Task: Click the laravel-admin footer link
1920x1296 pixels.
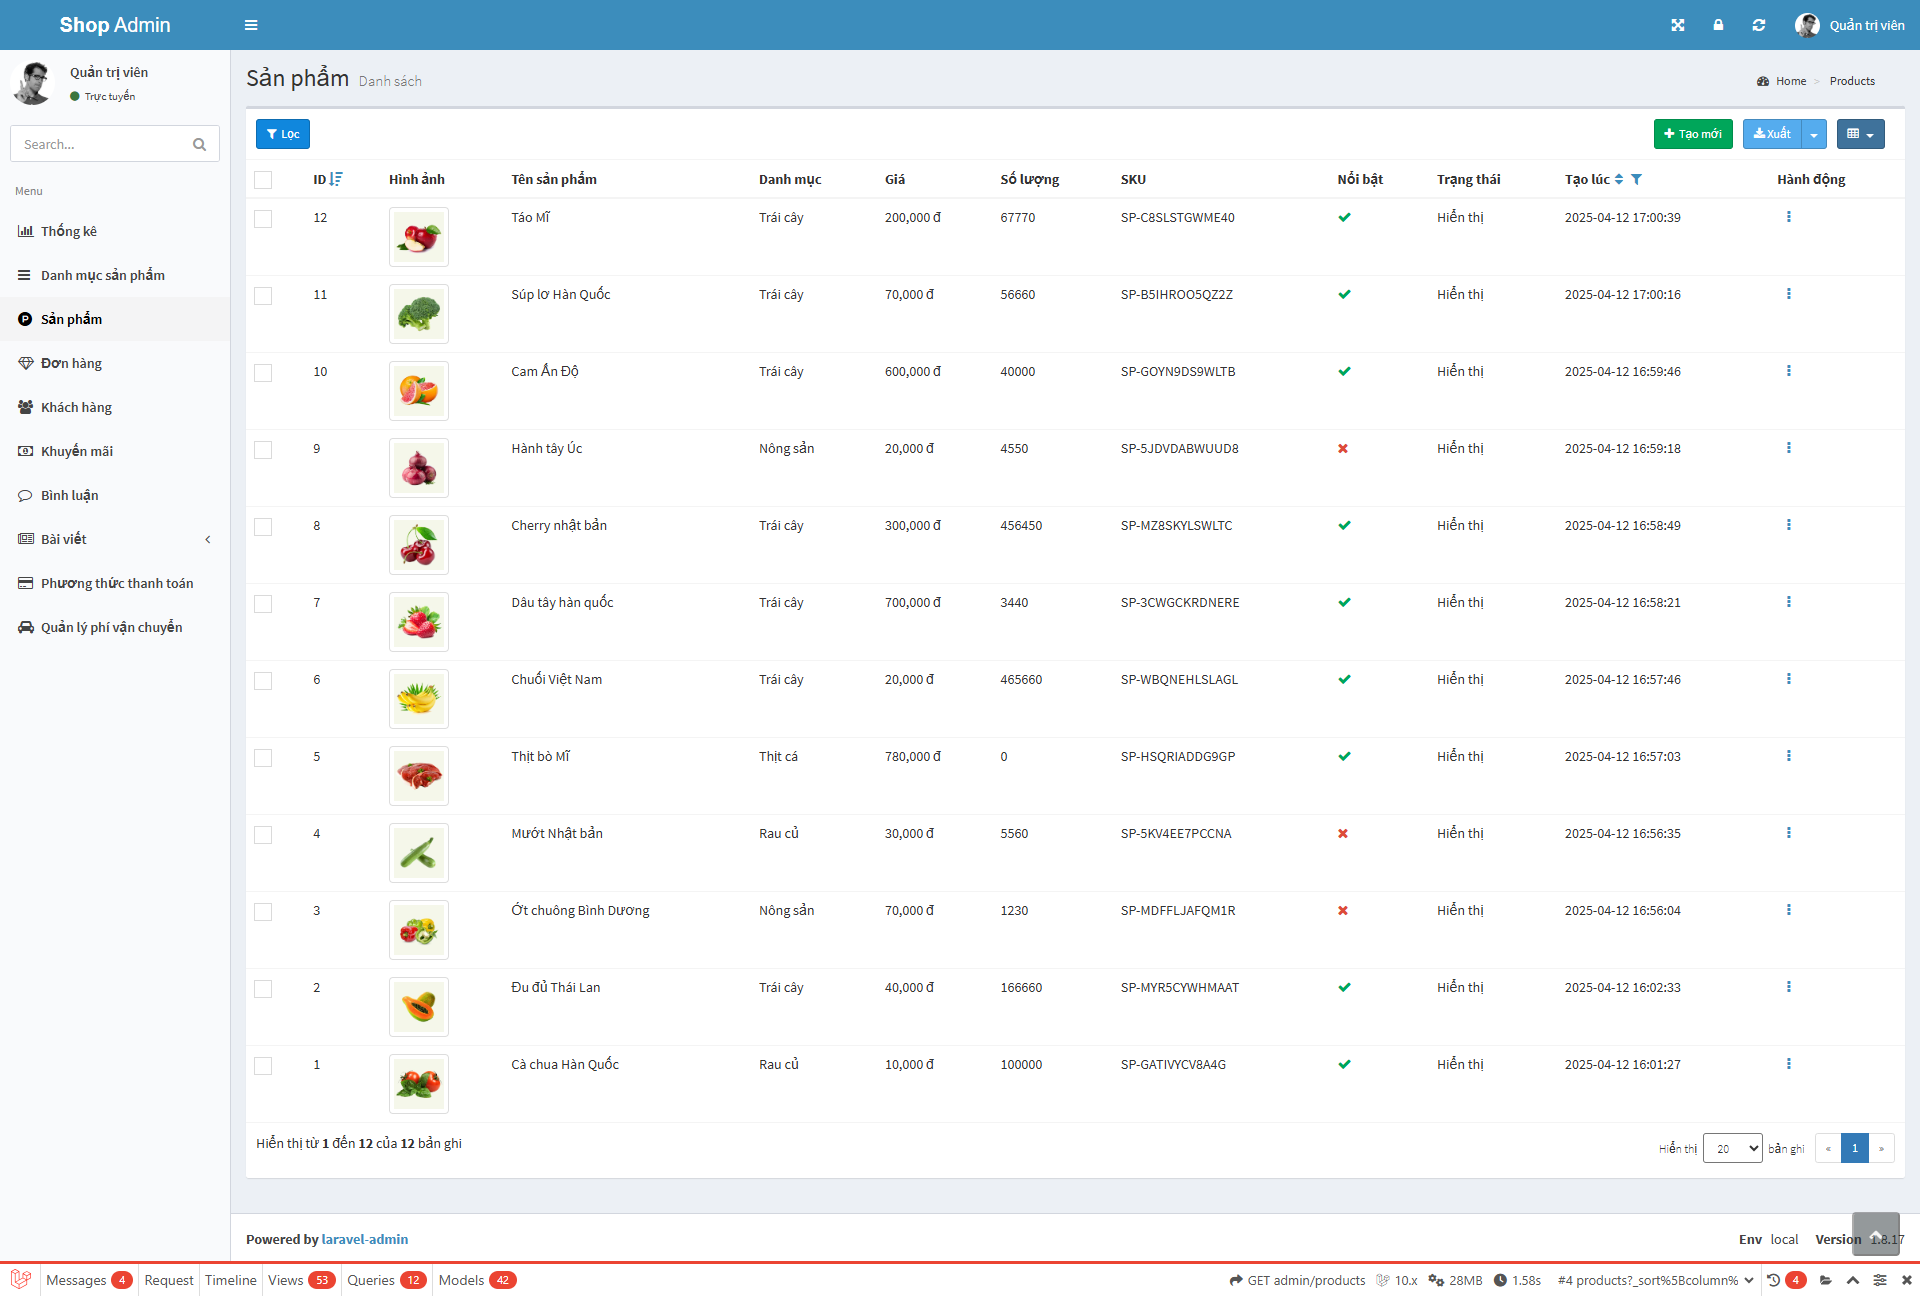Action: point(365,1239)
